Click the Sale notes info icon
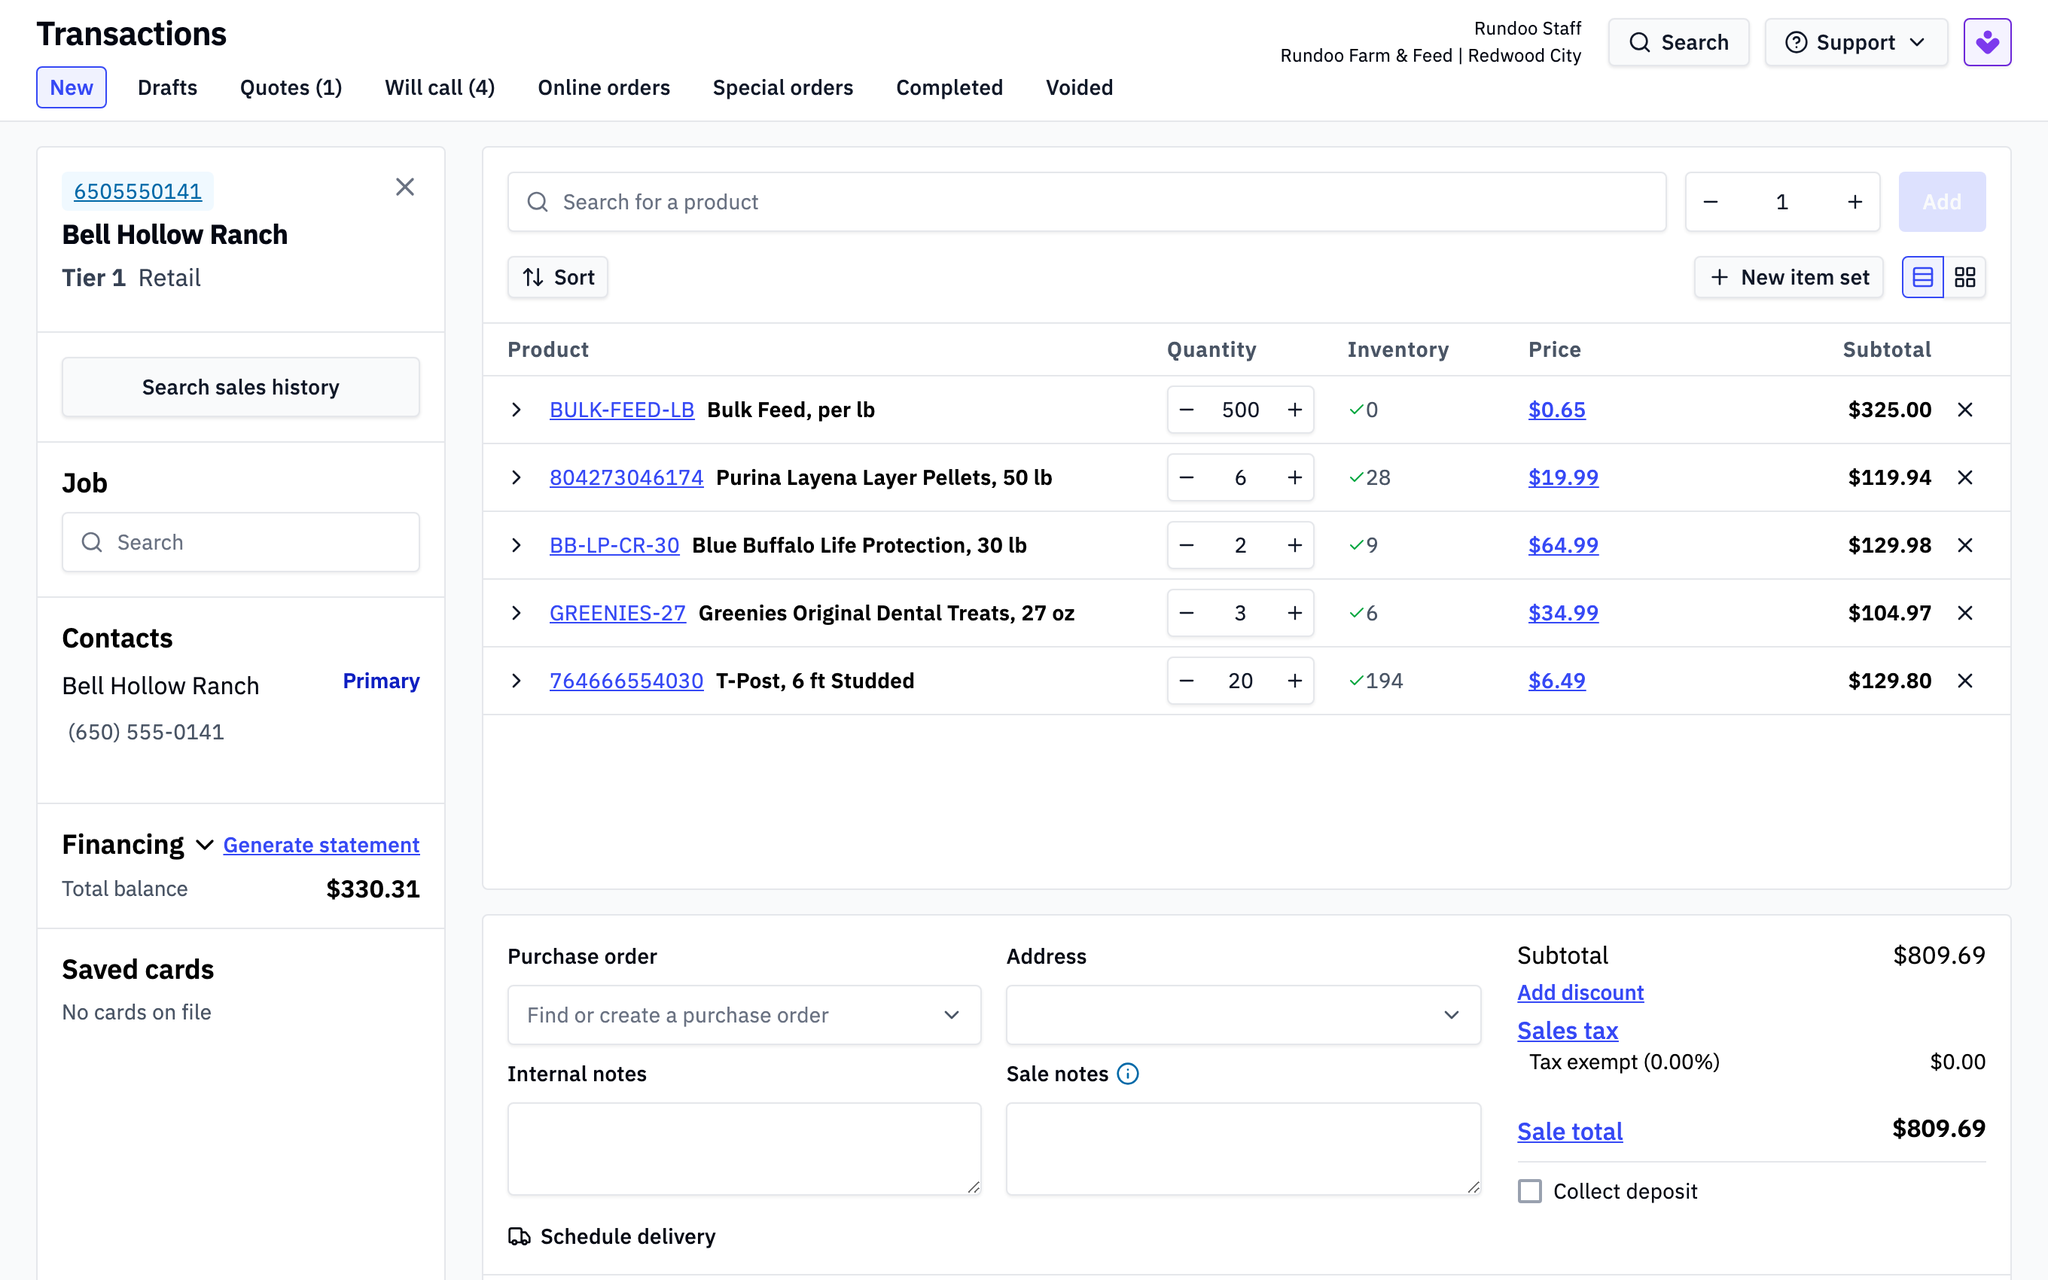This screenshot has width=2048, height=1280. (1128, 1074)
